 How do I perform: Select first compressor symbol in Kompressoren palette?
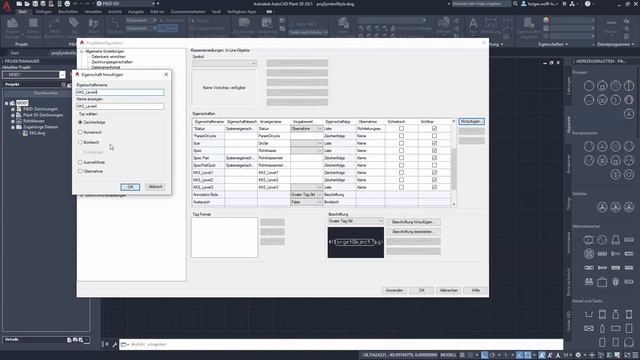589,146
